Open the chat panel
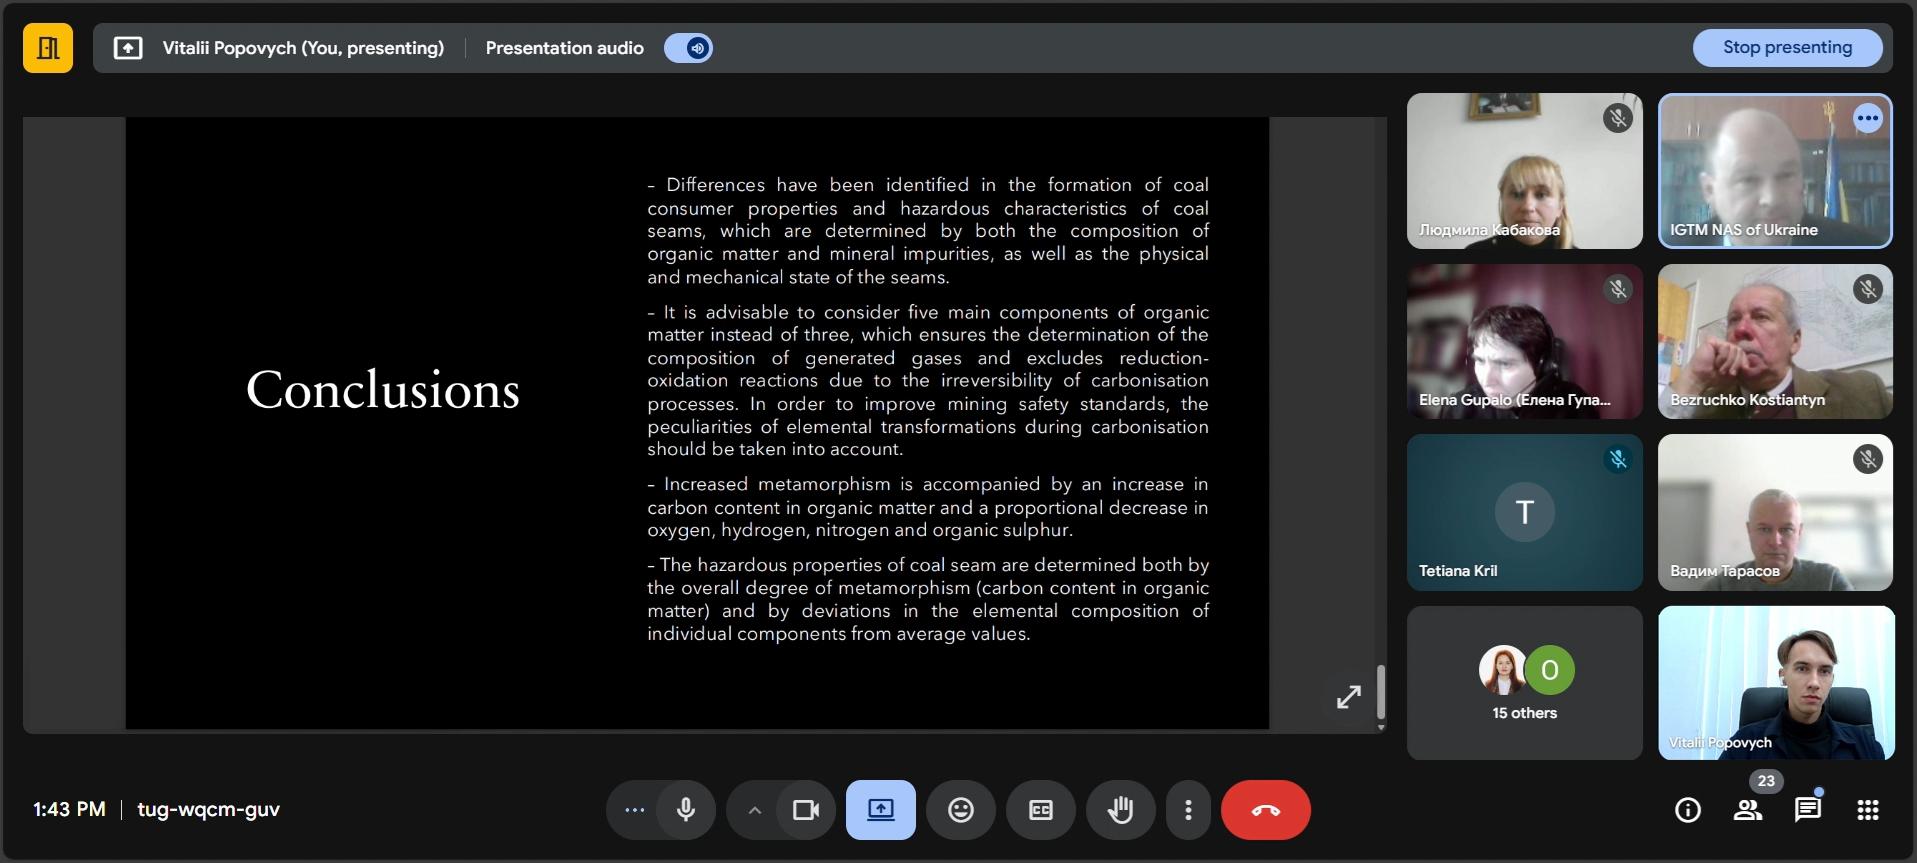This screenshot has height=863, width=1917. pyautogui.click(x=1807, y=810)
